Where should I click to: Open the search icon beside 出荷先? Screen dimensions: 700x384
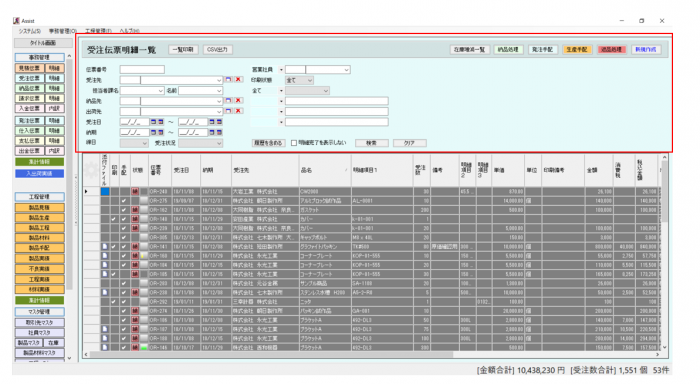point(228,111)
